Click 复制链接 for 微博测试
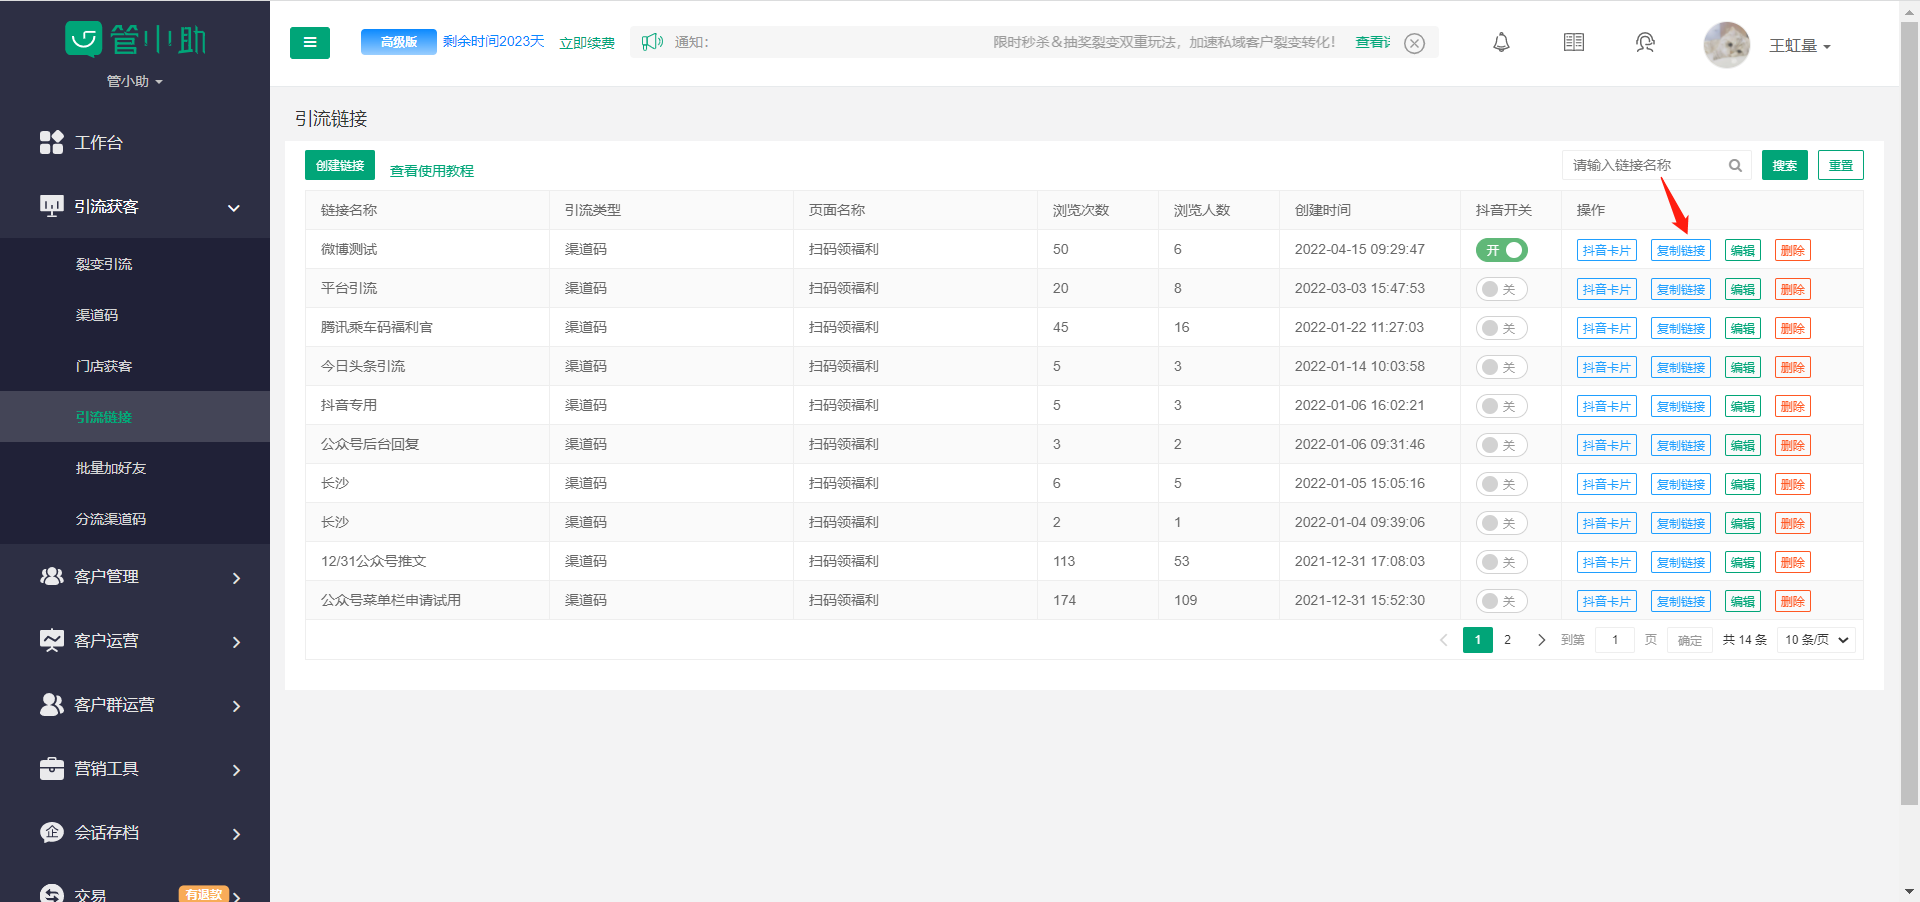 click(1681, 250)
